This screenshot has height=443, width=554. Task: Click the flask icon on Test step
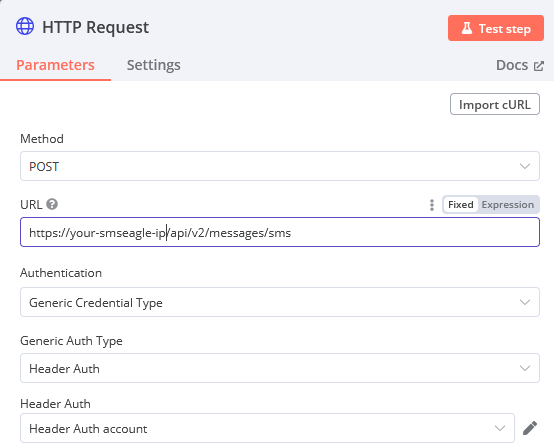pos(467,28)
